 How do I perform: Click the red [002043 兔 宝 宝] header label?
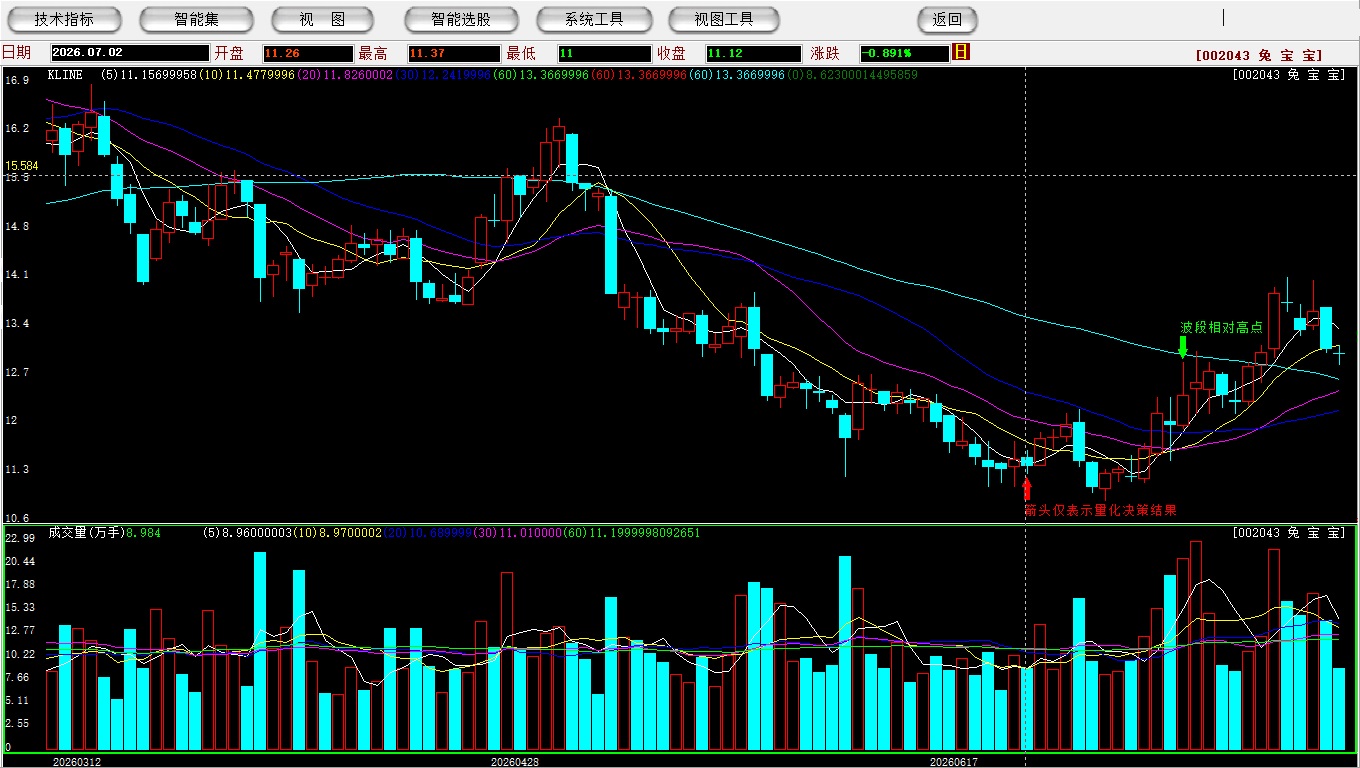pos(1259,56)
